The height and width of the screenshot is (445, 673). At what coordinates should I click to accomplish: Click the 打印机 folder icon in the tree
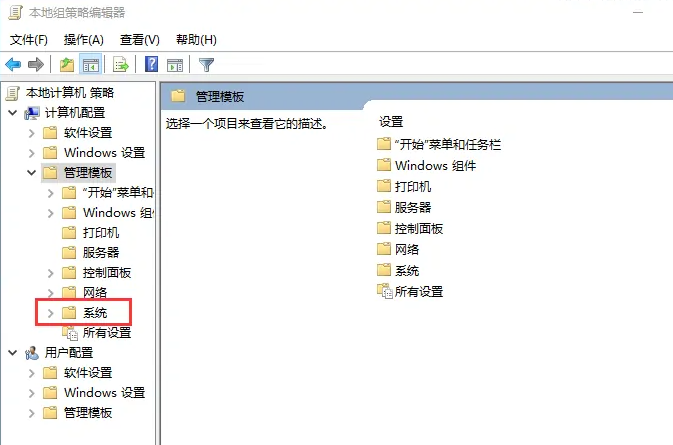(x=69, y=233)
